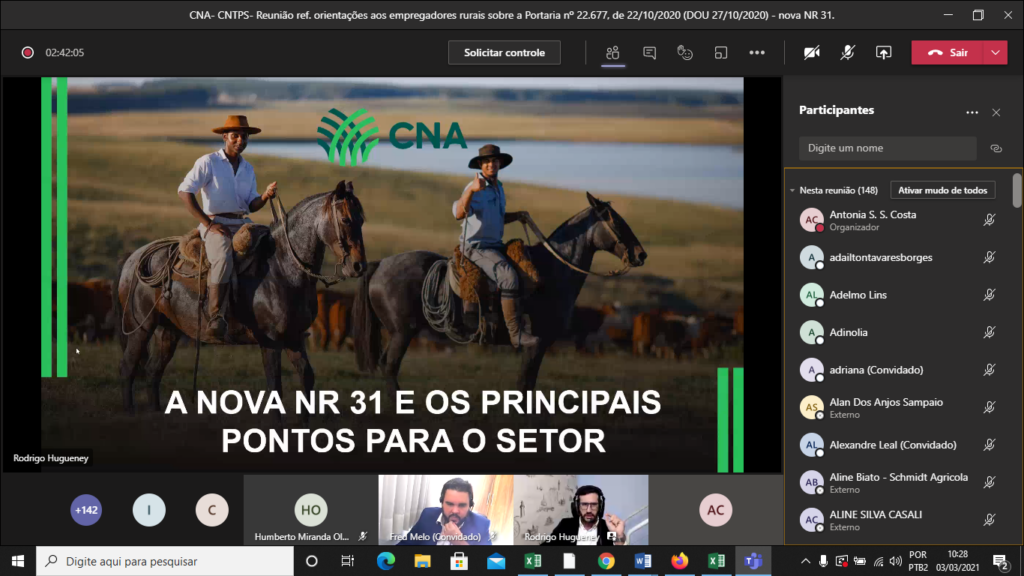Viewport: 1024px width, 576px height.
Task: Select participant Antonia S. S. Costa
Action: tap(898, 220)
